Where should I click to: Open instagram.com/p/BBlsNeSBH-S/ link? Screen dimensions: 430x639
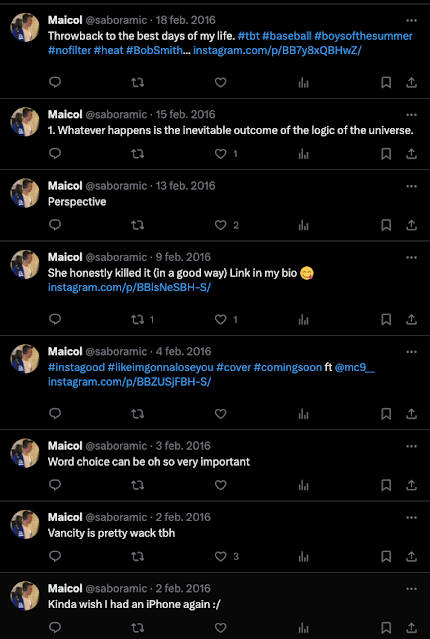[130, 287]
